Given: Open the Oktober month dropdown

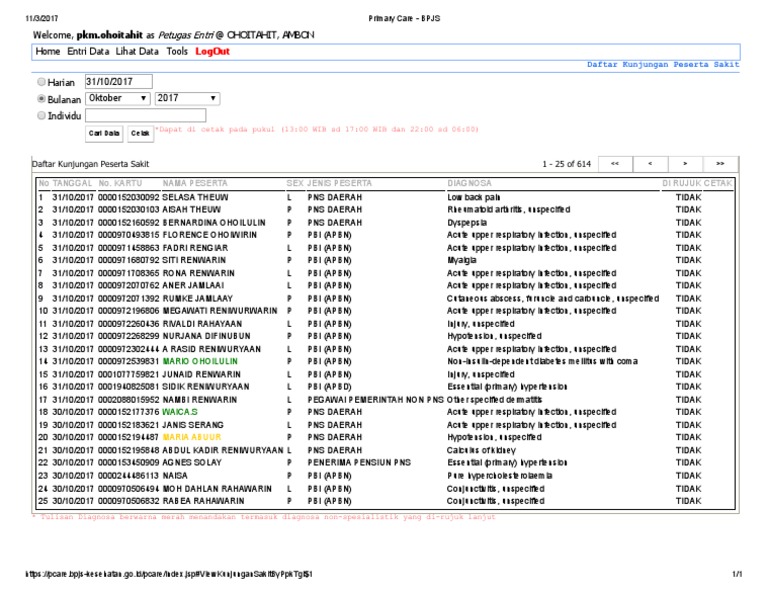Looking at the screenshot, I should coord(118,99).
